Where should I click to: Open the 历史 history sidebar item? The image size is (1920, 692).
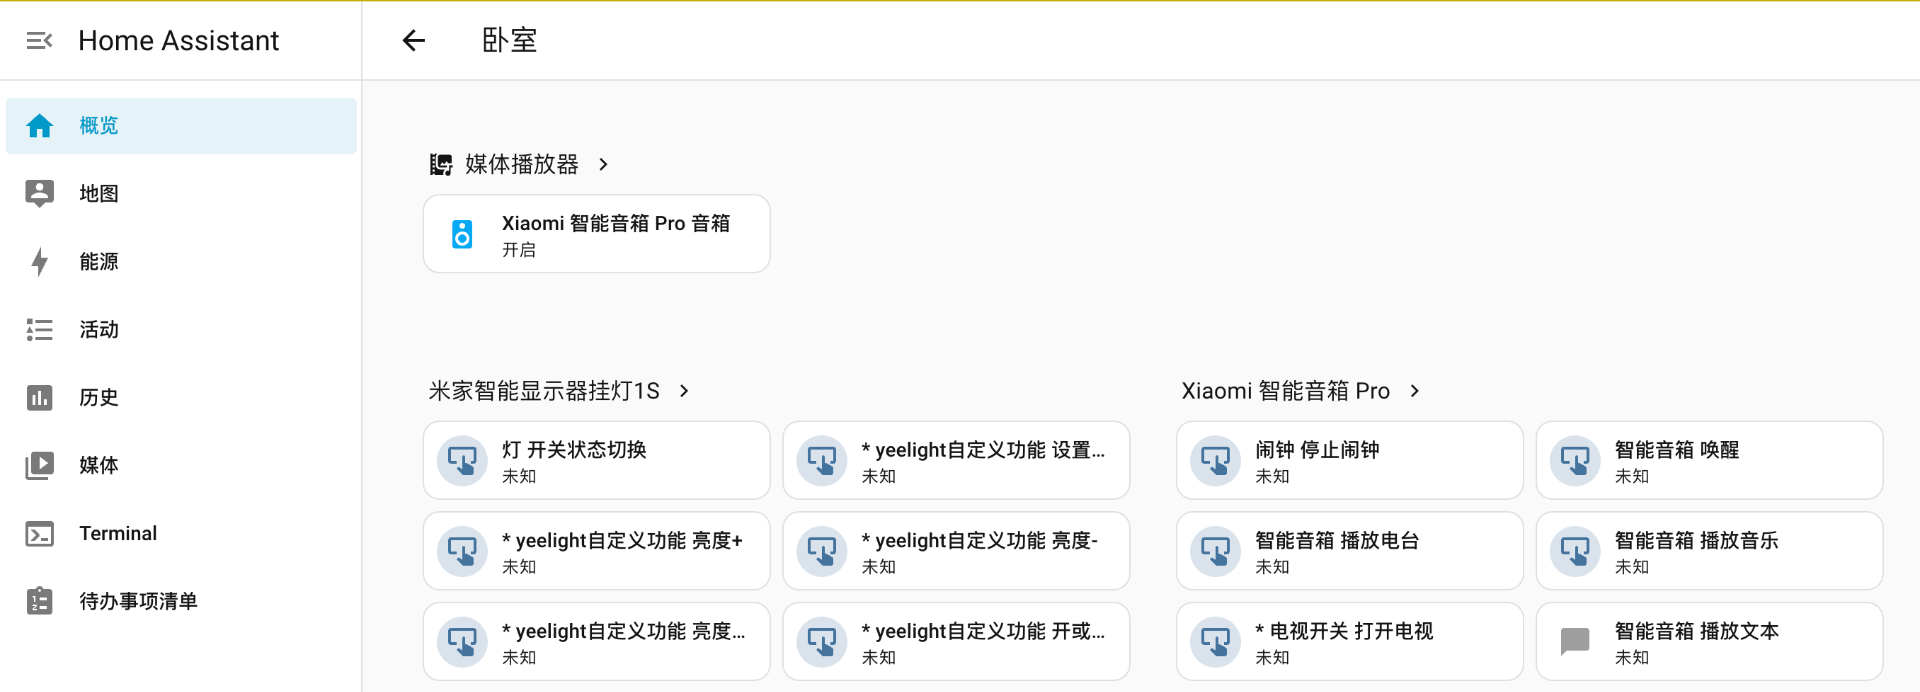pyautogui.click(x=181, y=398)
